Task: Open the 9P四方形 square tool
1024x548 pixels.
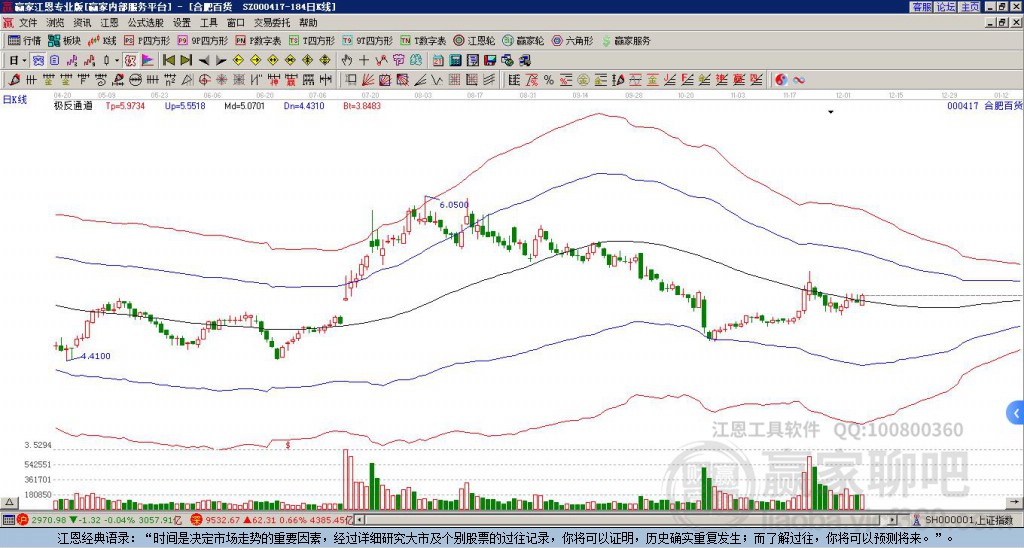Action: [x=202, y=40]
